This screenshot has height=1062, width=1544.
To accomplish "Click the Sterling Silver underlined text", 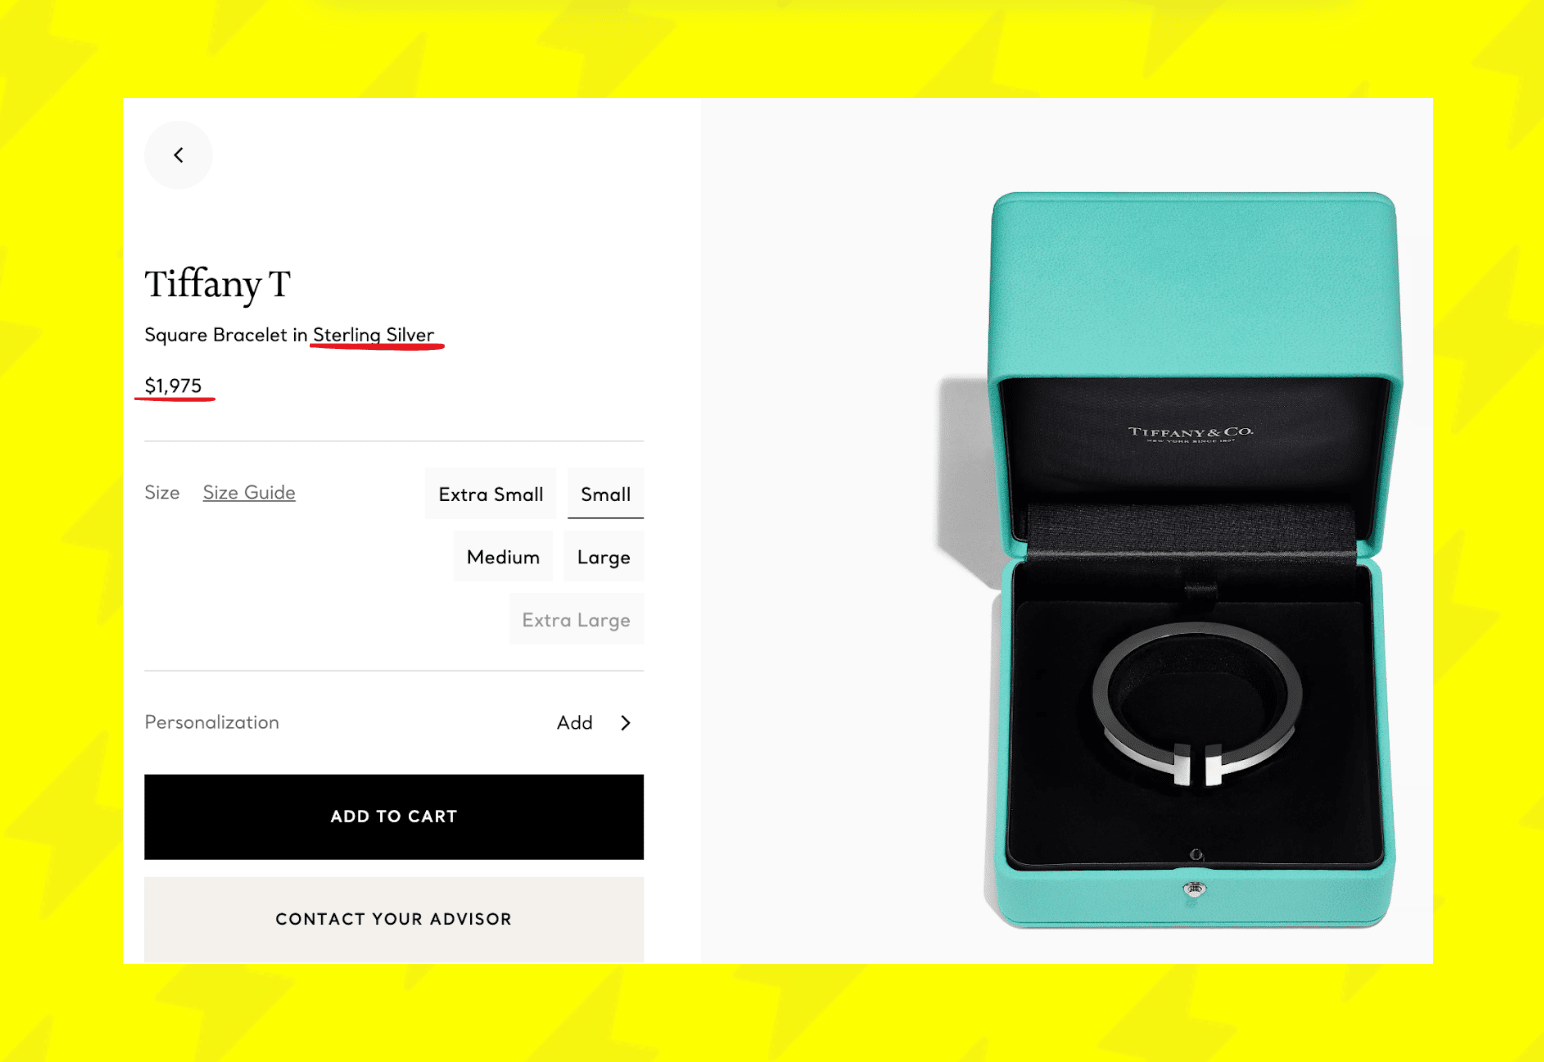I will pos(374,335).
